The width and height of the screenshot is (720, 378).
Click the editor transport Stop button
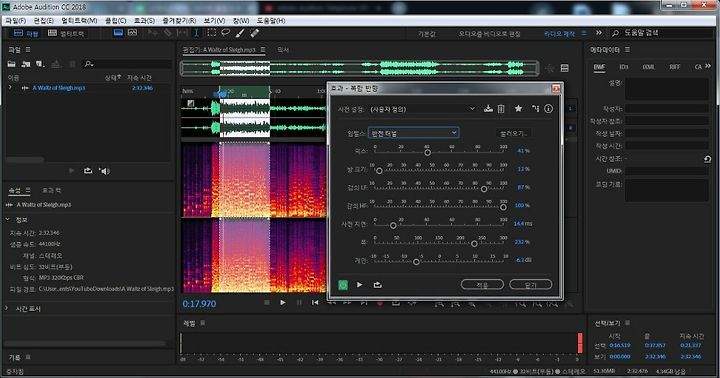266,303
